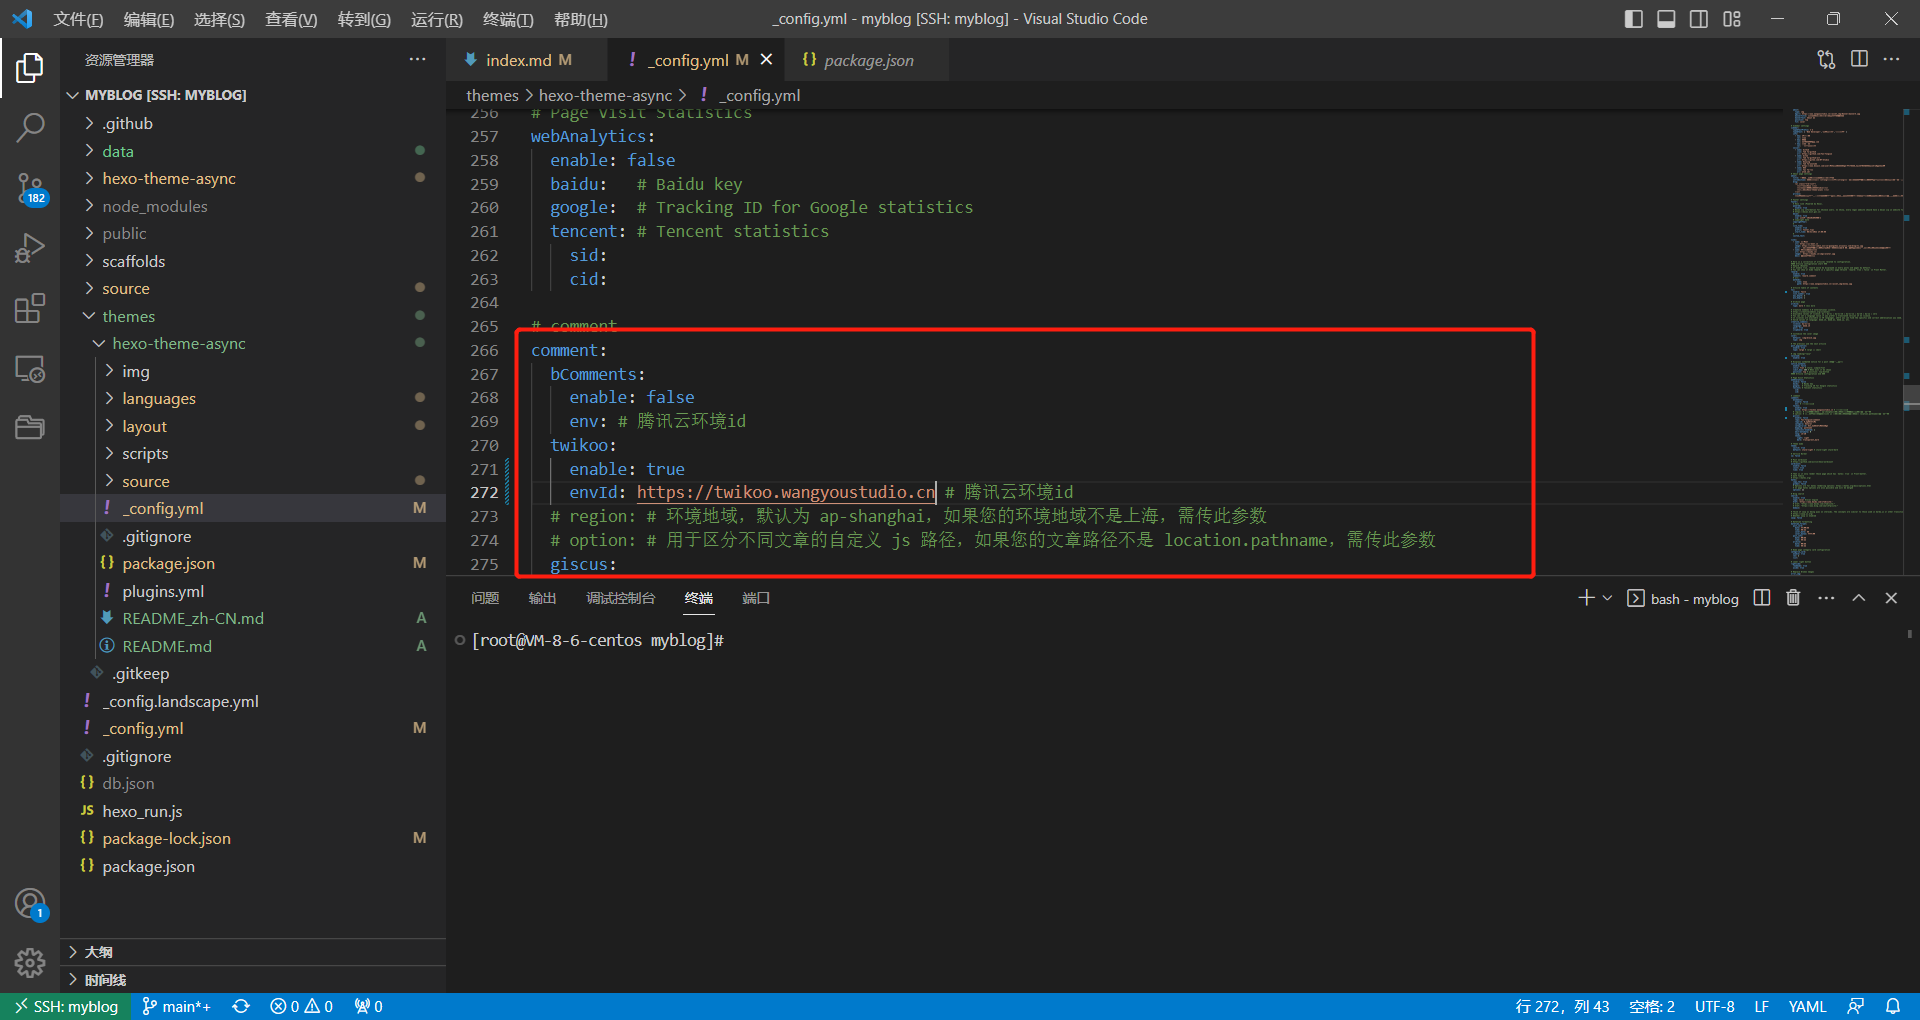Open the 终端(T) menu
1920x1020 pixels.
pos(508,19)
